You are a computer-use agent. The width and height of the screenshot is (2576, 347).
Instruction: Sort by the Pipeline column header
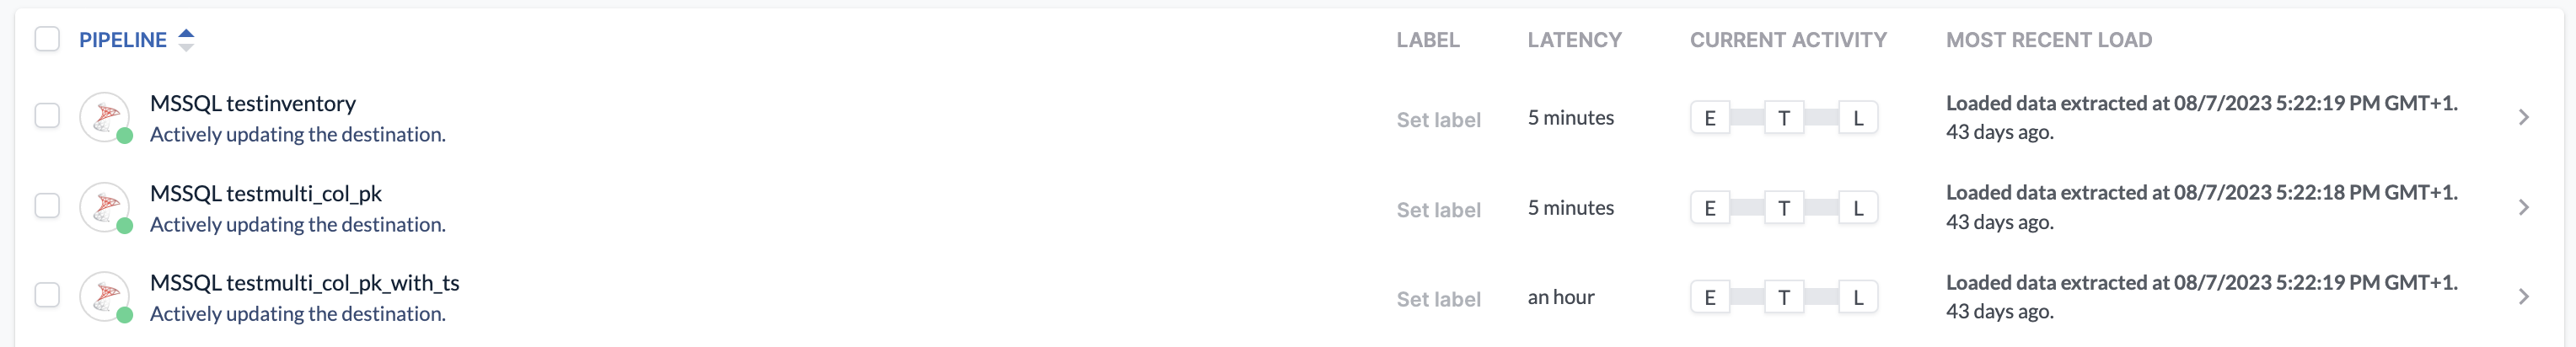pyautogui.click(x=123, y=40)
